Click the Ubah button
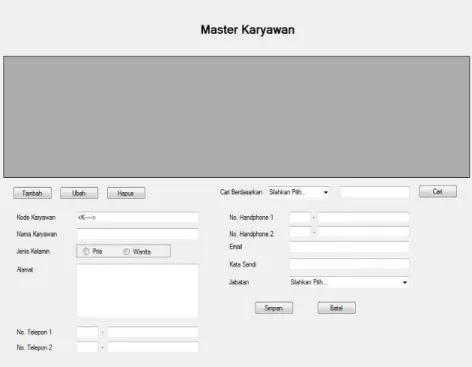Viewport: 472px width, 367px height. (x=79, y=193)
